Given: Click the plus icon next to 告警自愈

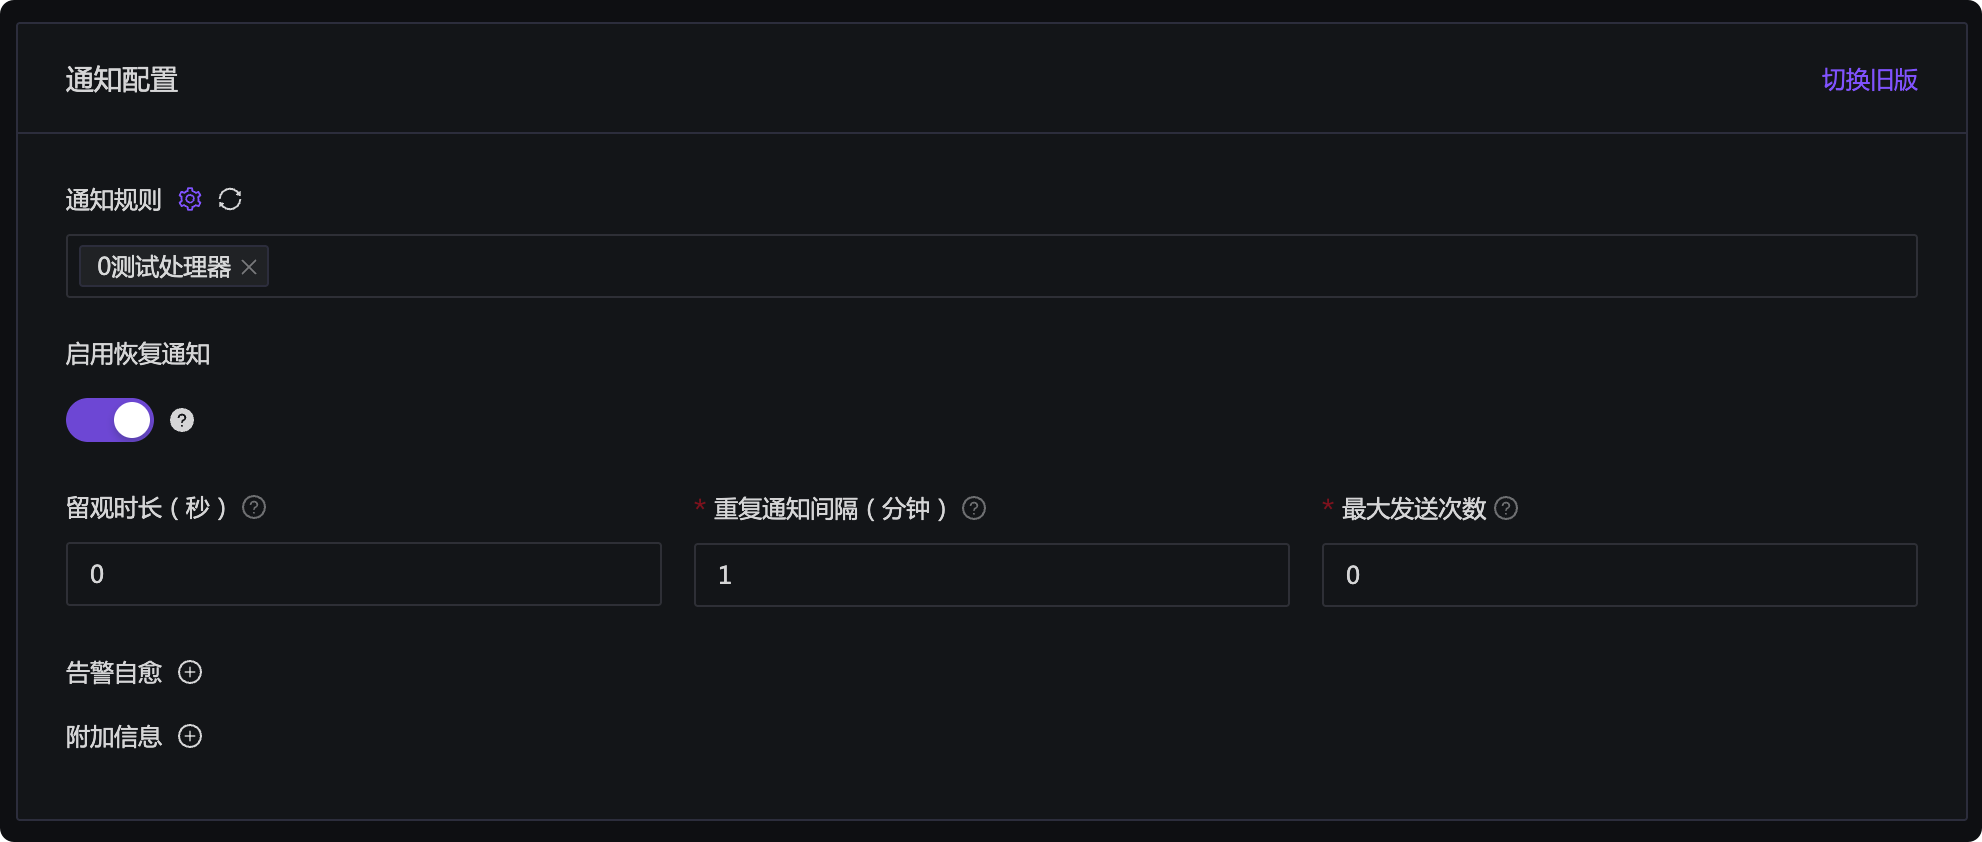Looking at the screenshot, I should pos(190,672).
